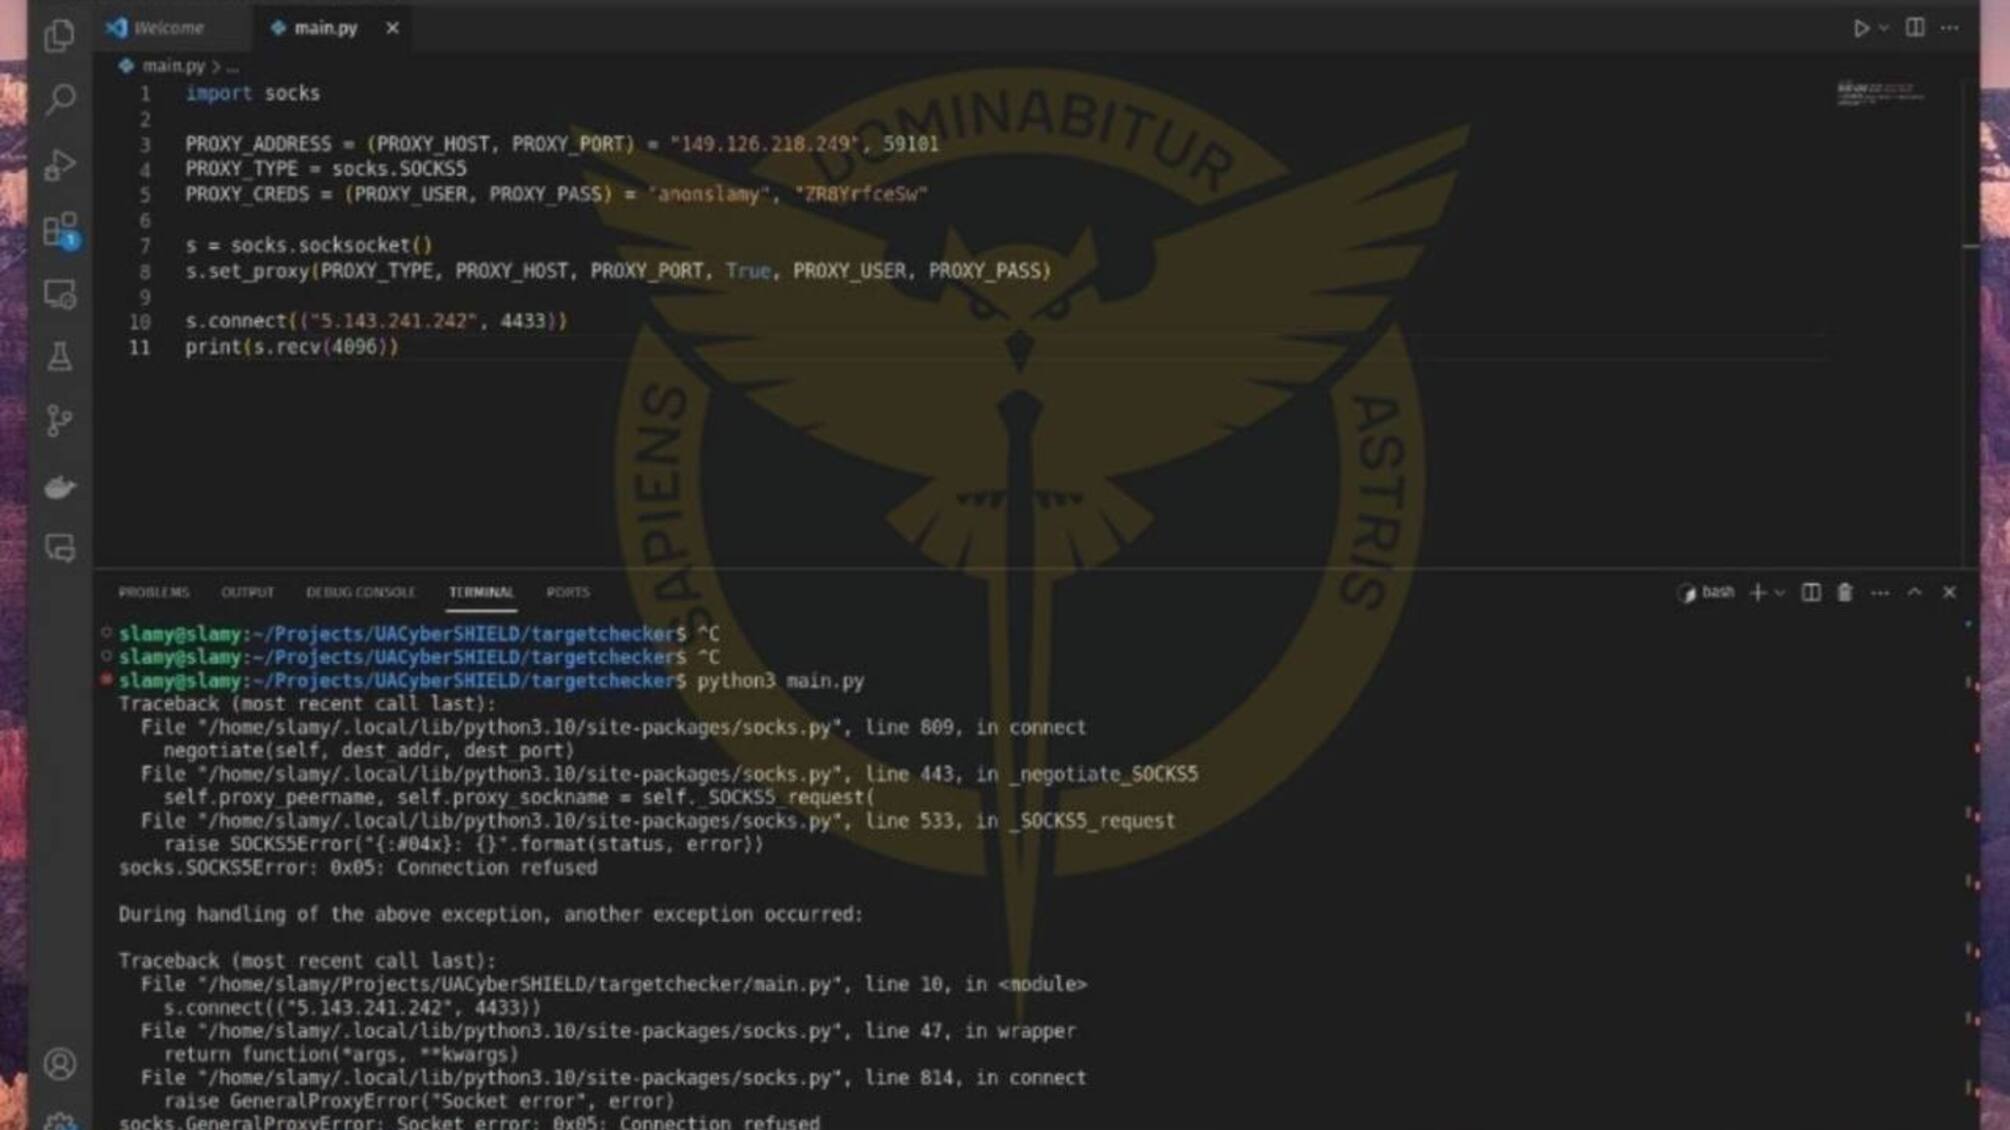Open editor more actions ellipsis
The image size is (2010, 1130).
1950,28
